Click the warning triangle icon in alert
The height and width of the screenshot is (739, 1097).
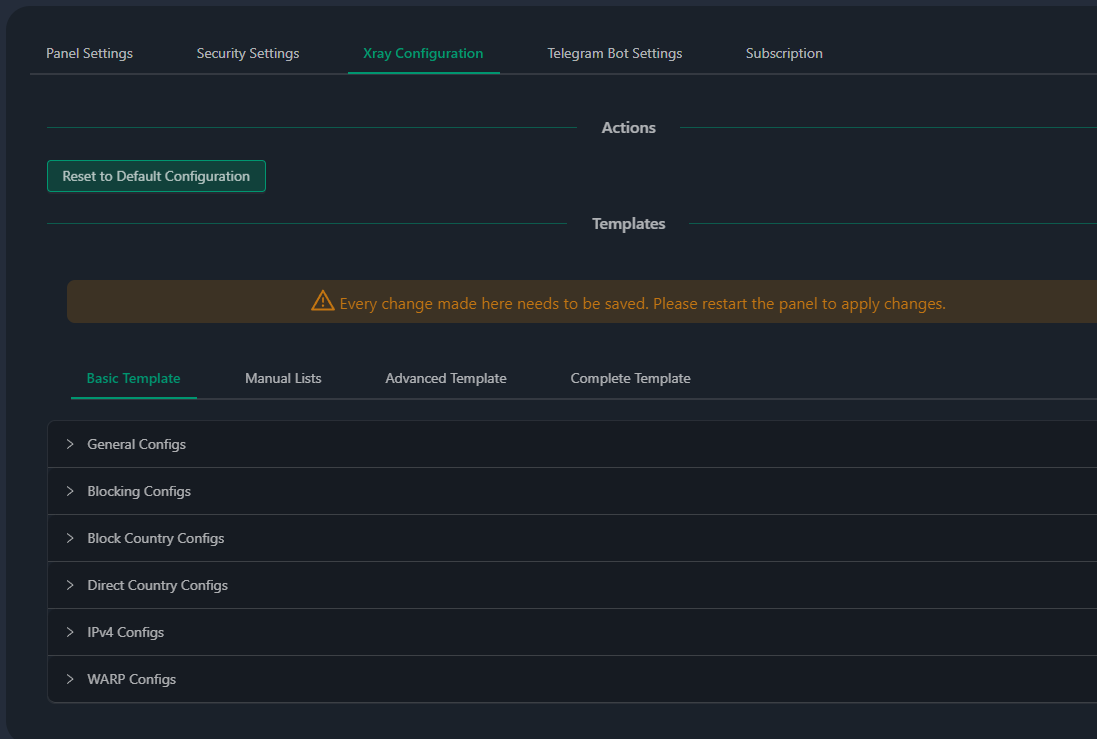point(322,301)
